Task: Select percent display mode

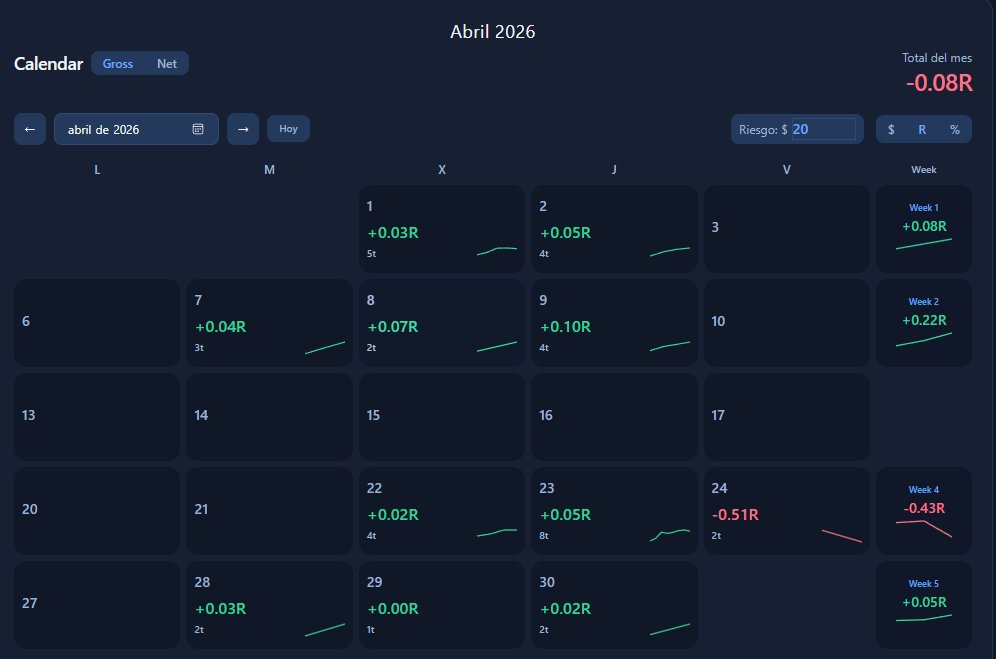Action: point(955,129)
